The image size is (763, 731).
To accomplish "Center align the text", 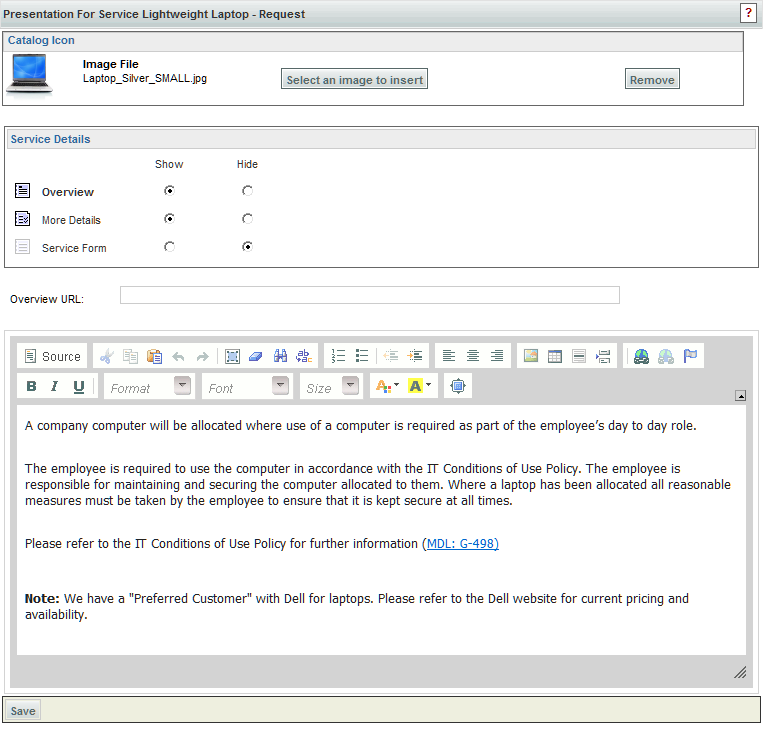I will coord(472,356).
